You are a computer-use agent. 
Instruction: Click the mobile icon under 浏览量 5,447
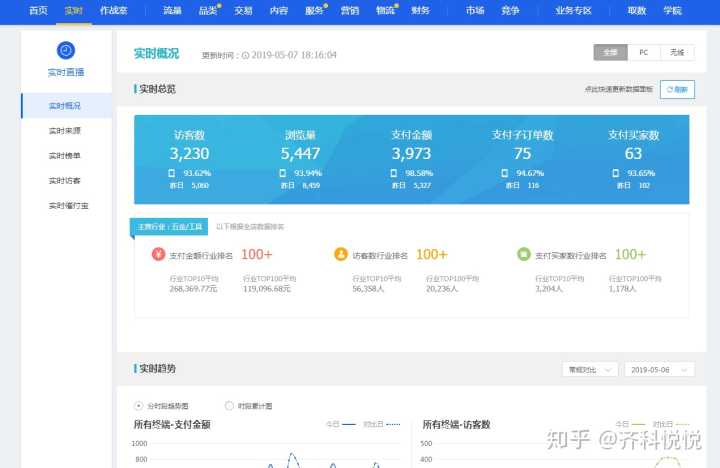click(283, 173)
